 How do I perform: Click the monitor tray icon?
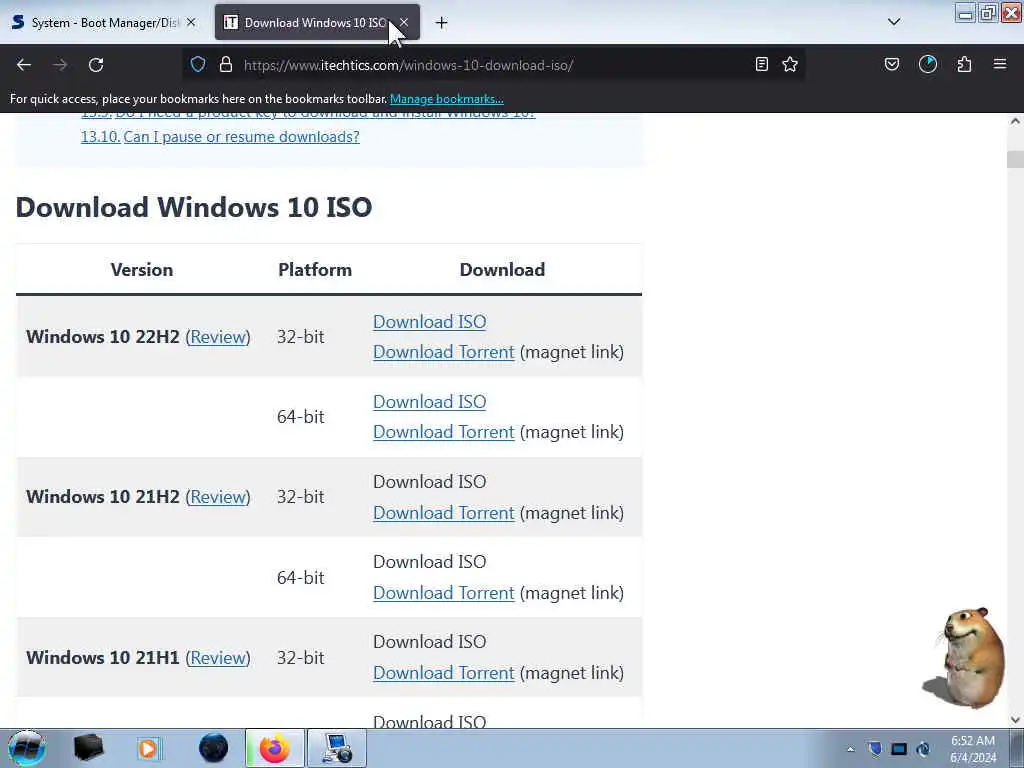click(x=899, y=749)
